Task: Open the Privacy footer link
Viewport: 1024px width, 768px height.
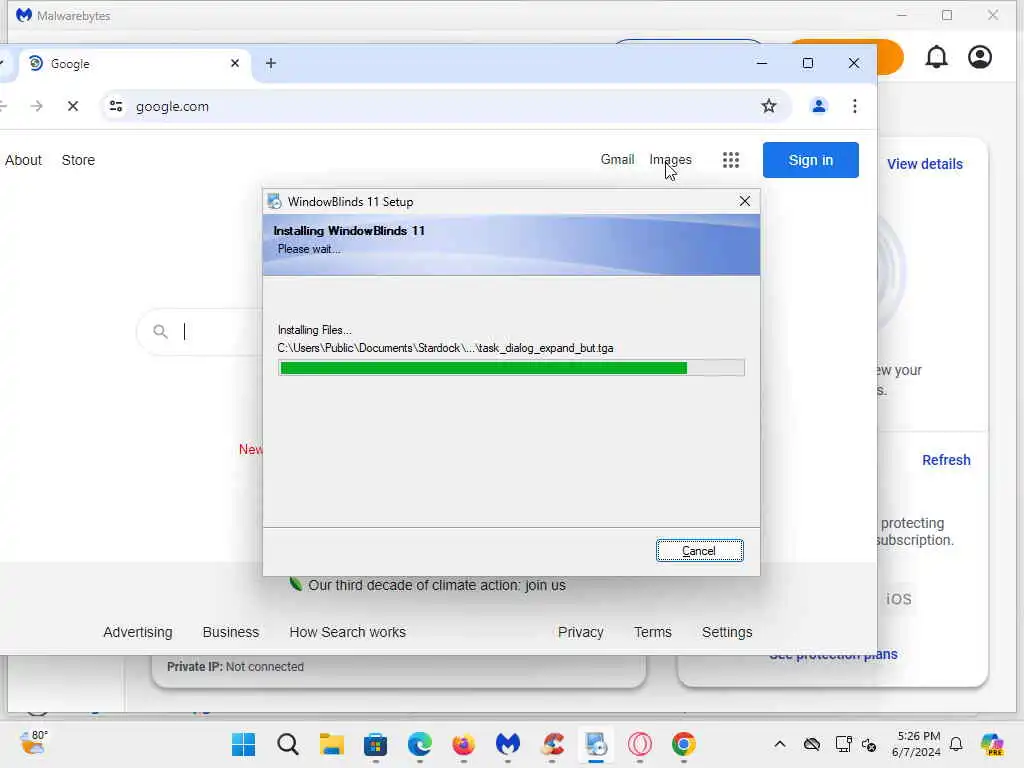Action: tap(581, 632)
